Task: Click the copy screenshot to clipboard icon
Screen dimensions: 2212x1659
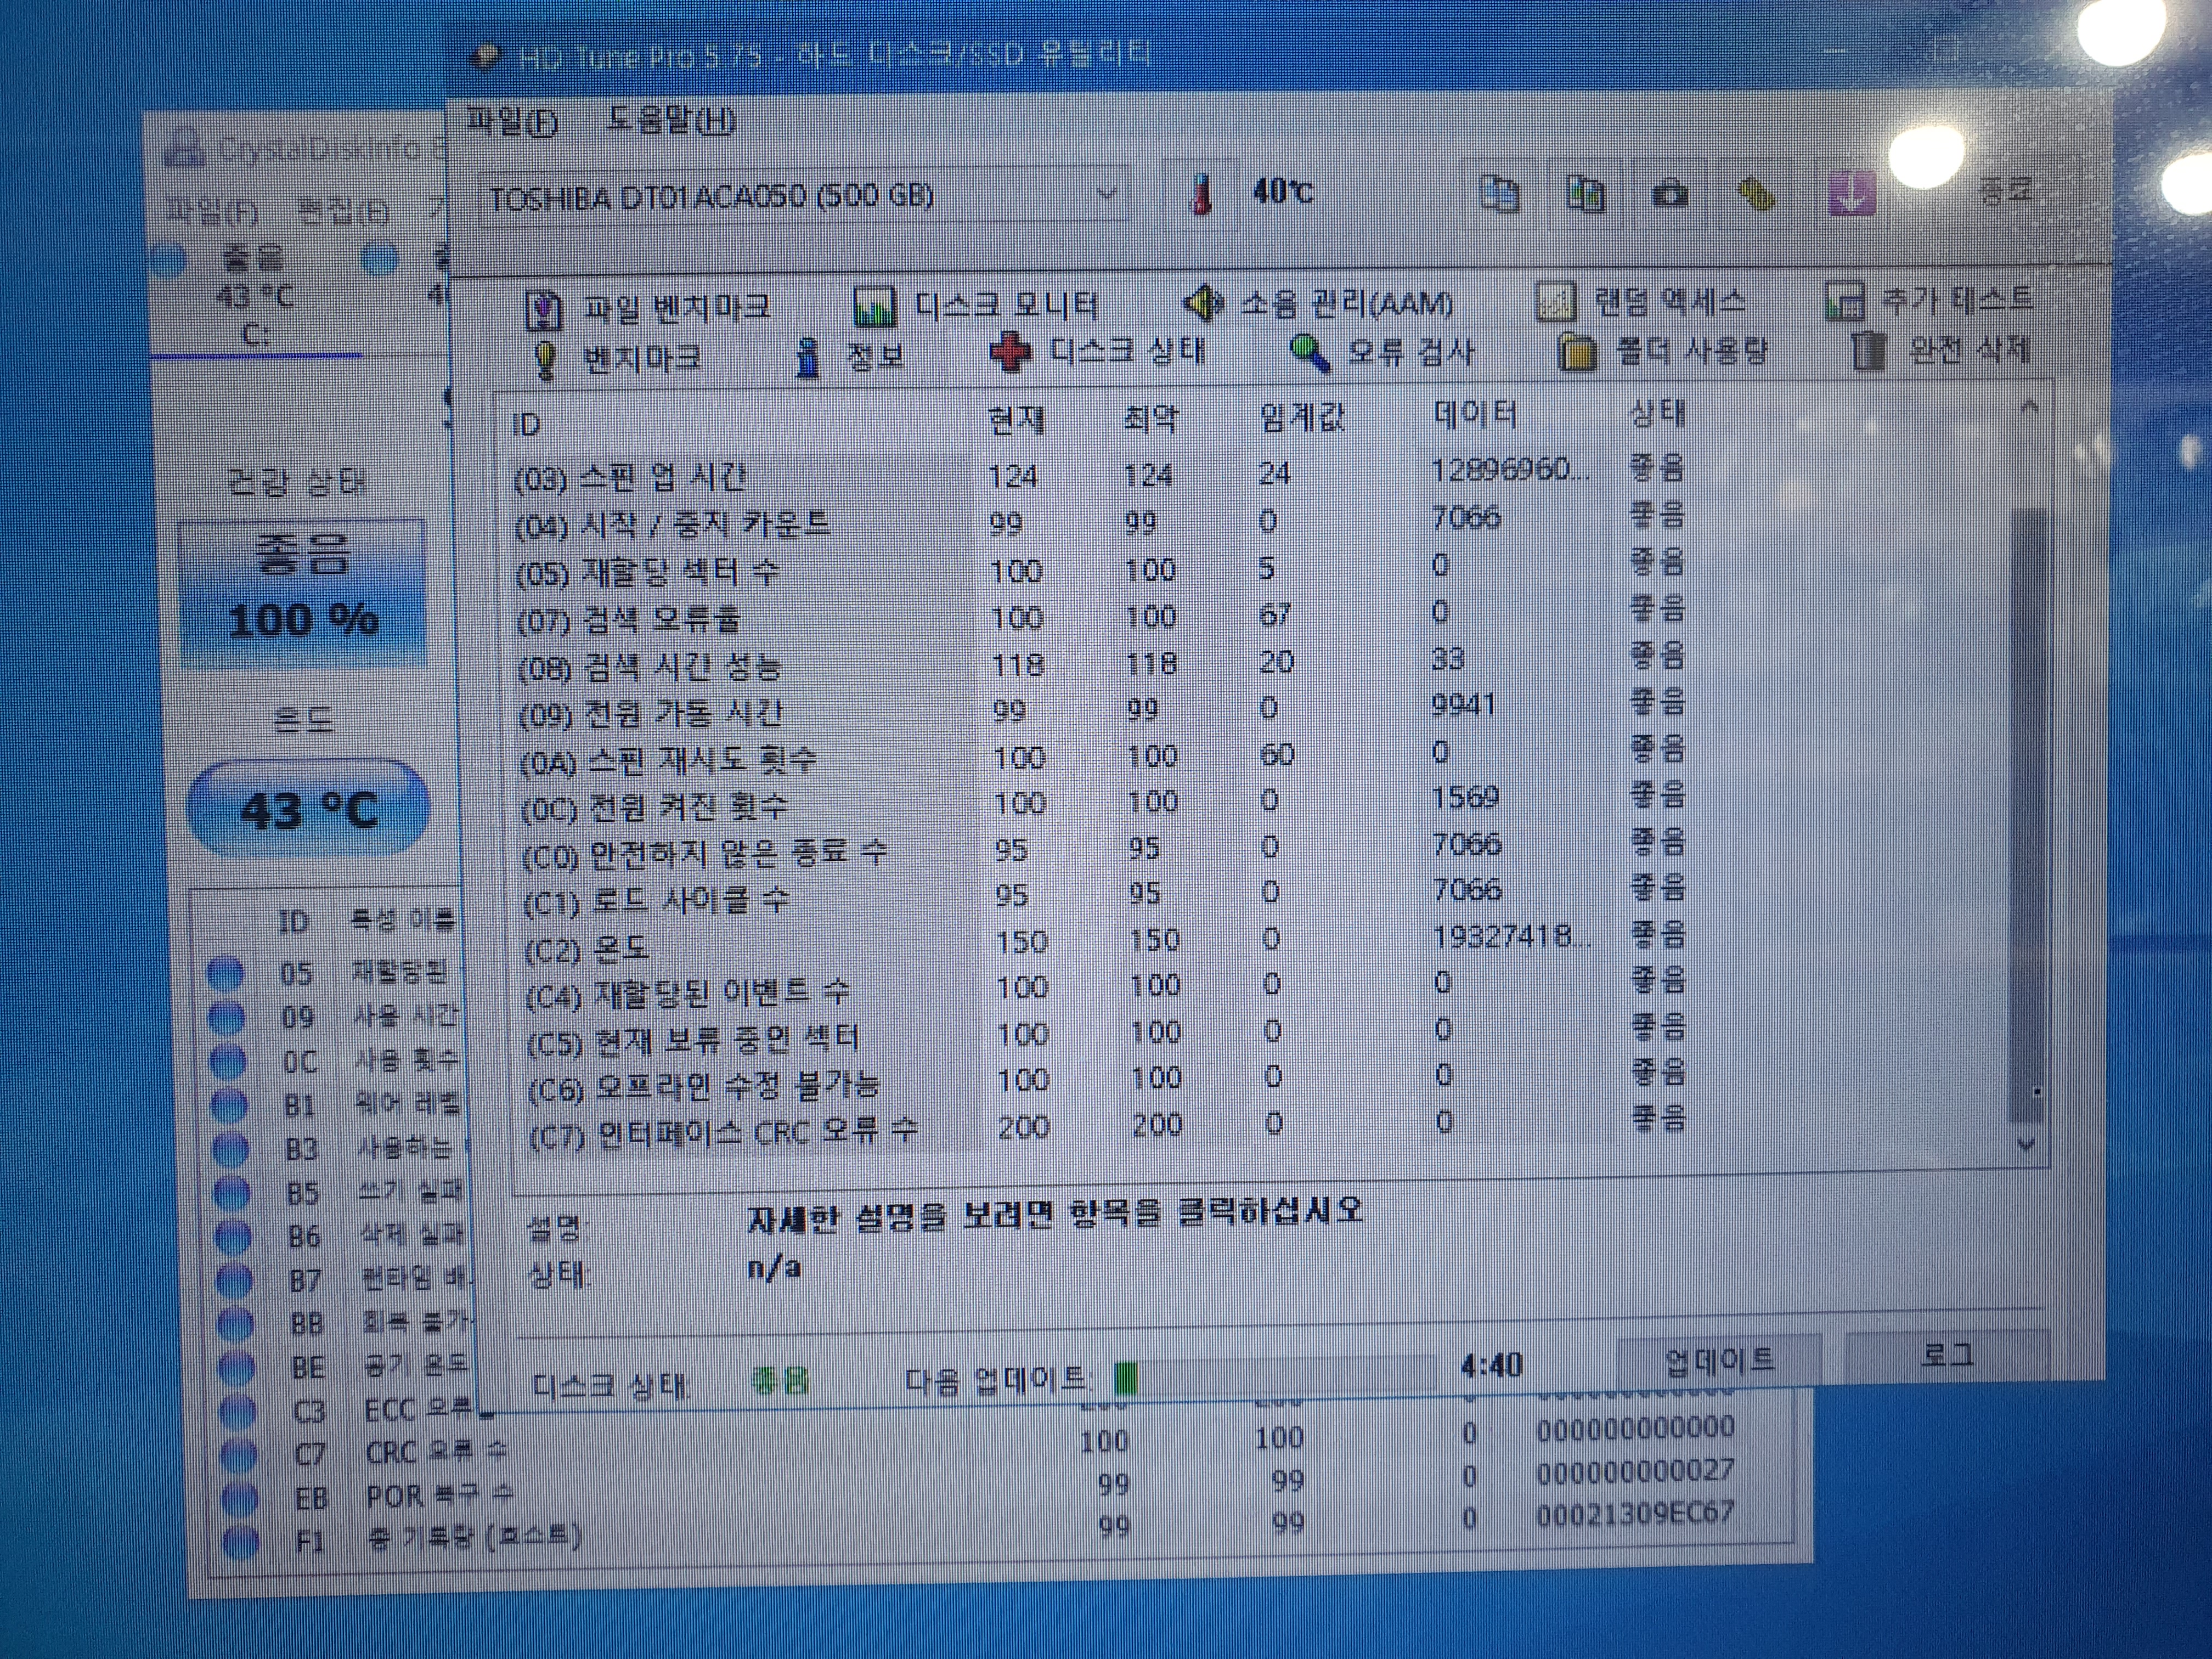Action: coord(1585,193)
